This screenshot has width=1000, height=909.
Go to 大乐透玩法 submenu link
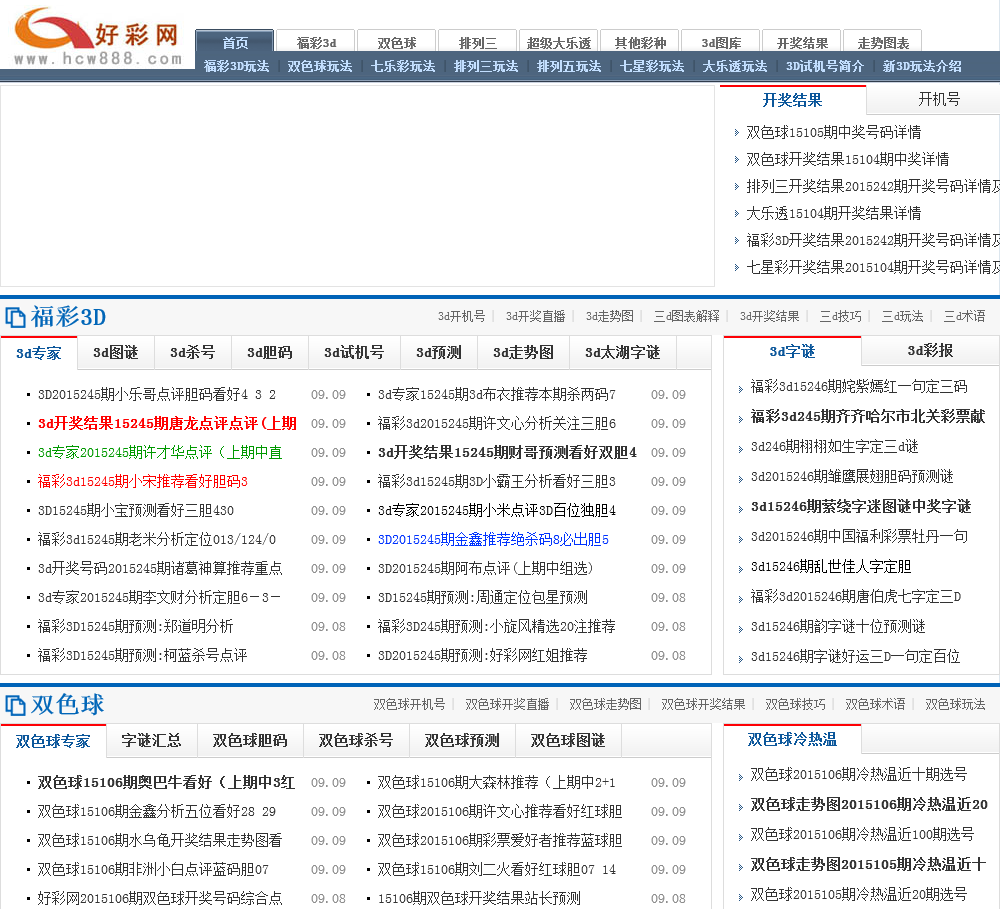pyautogui.click(x=734, y=66)
